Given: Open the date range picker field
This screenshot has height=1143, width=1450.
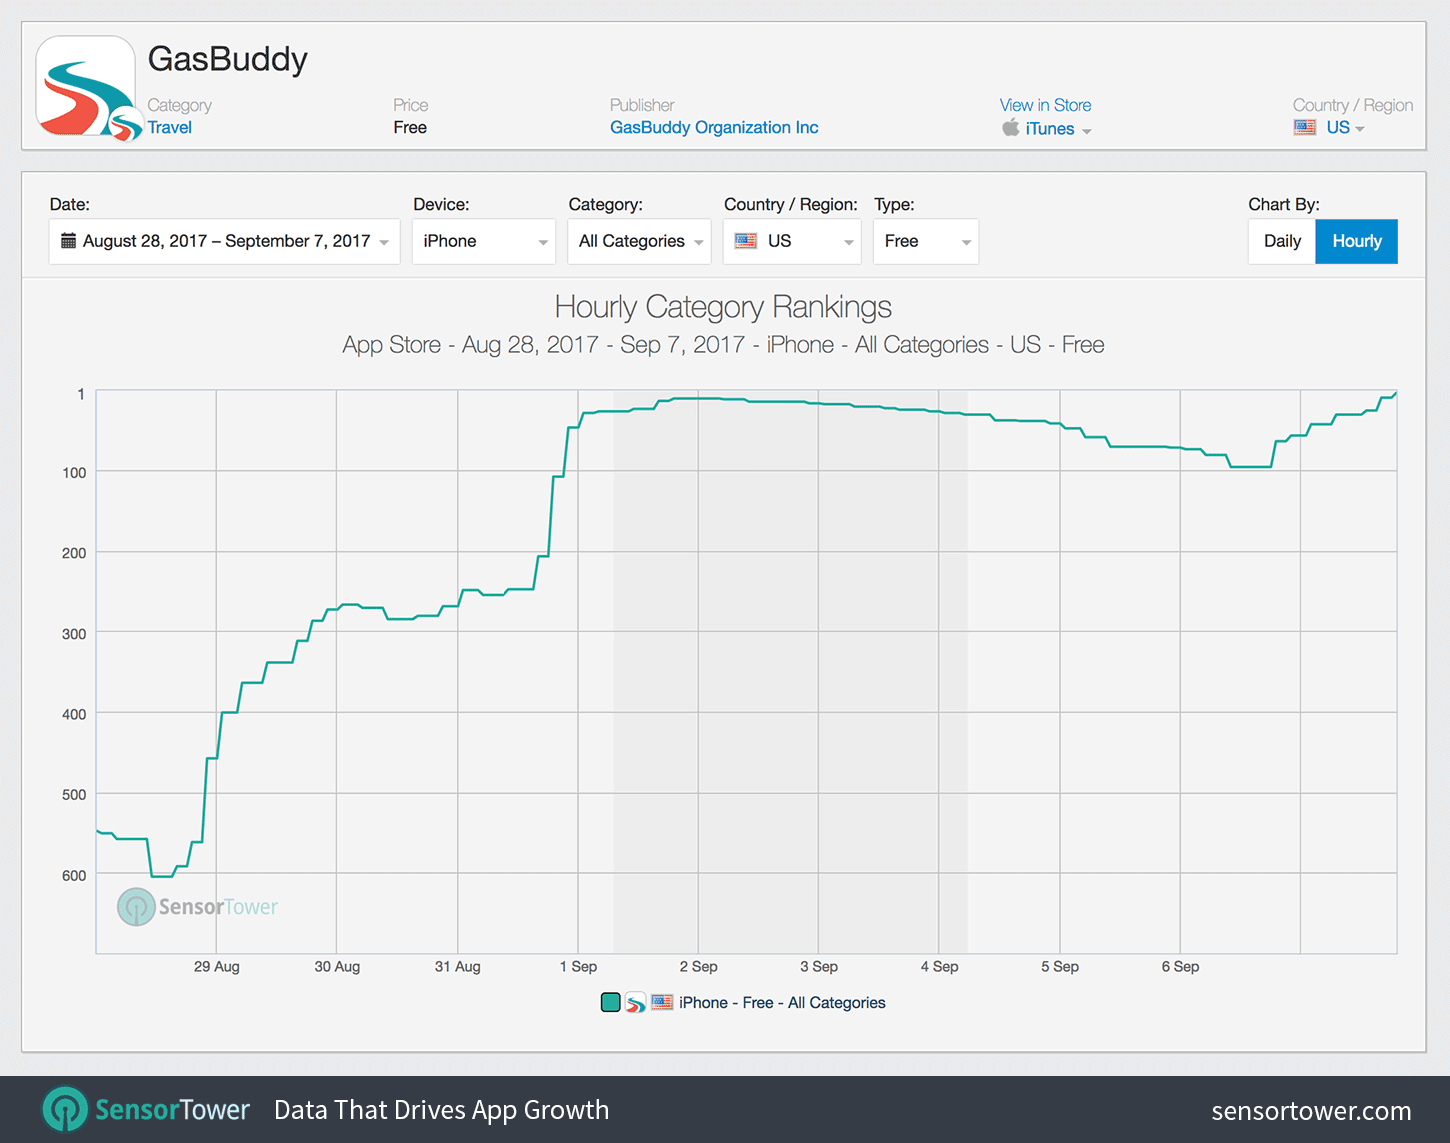Looking at the screenshot, I should [225, 241].
